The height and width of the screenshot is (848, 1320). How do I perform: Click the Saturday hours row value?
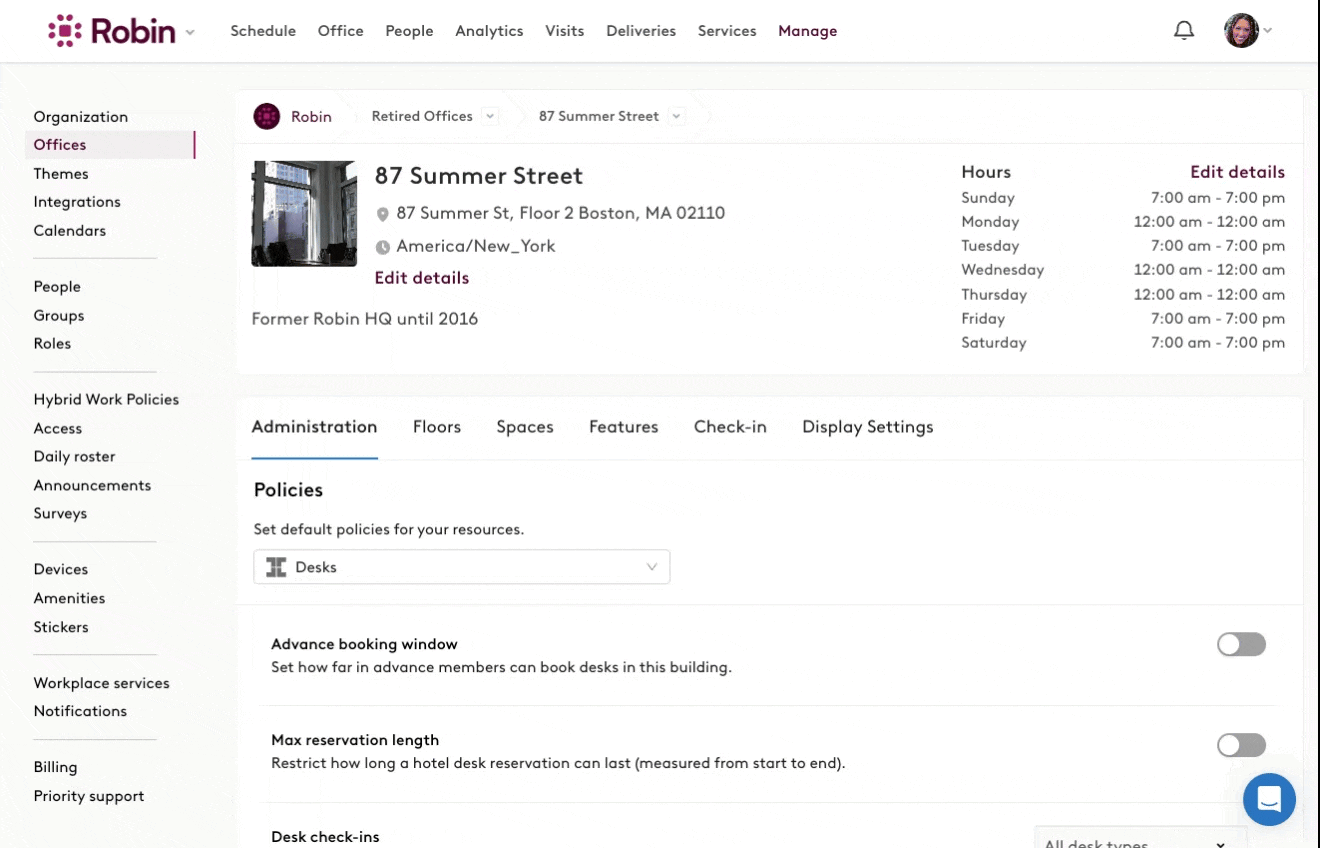click(1218, 343)
